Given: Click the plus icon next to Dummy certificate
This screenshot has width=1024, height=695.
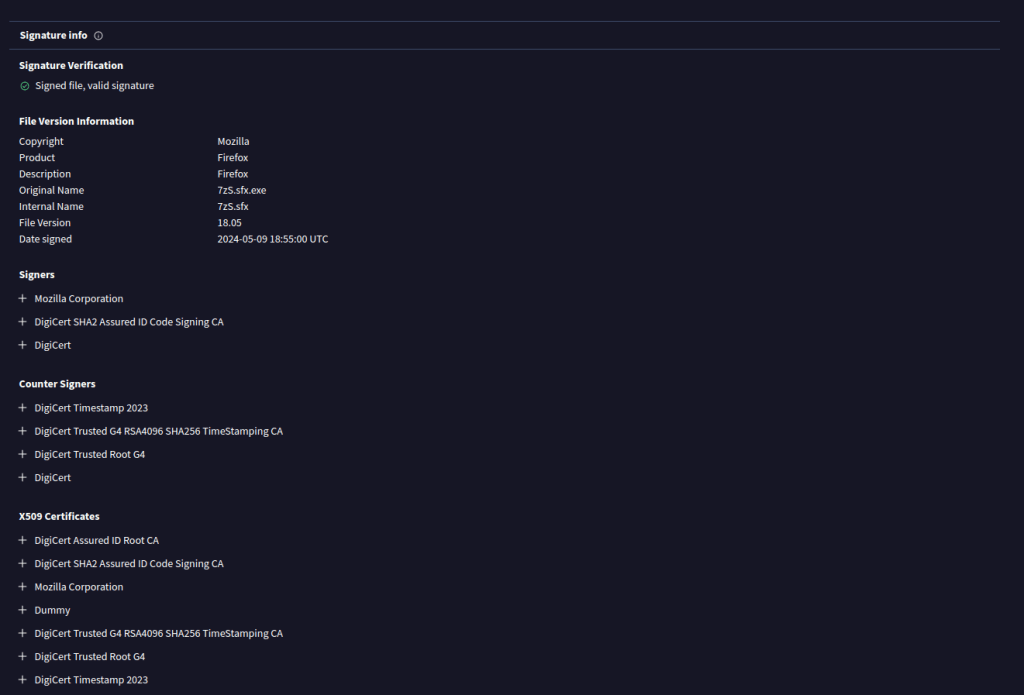Looking at the screenshot, I should click(23, 610).
